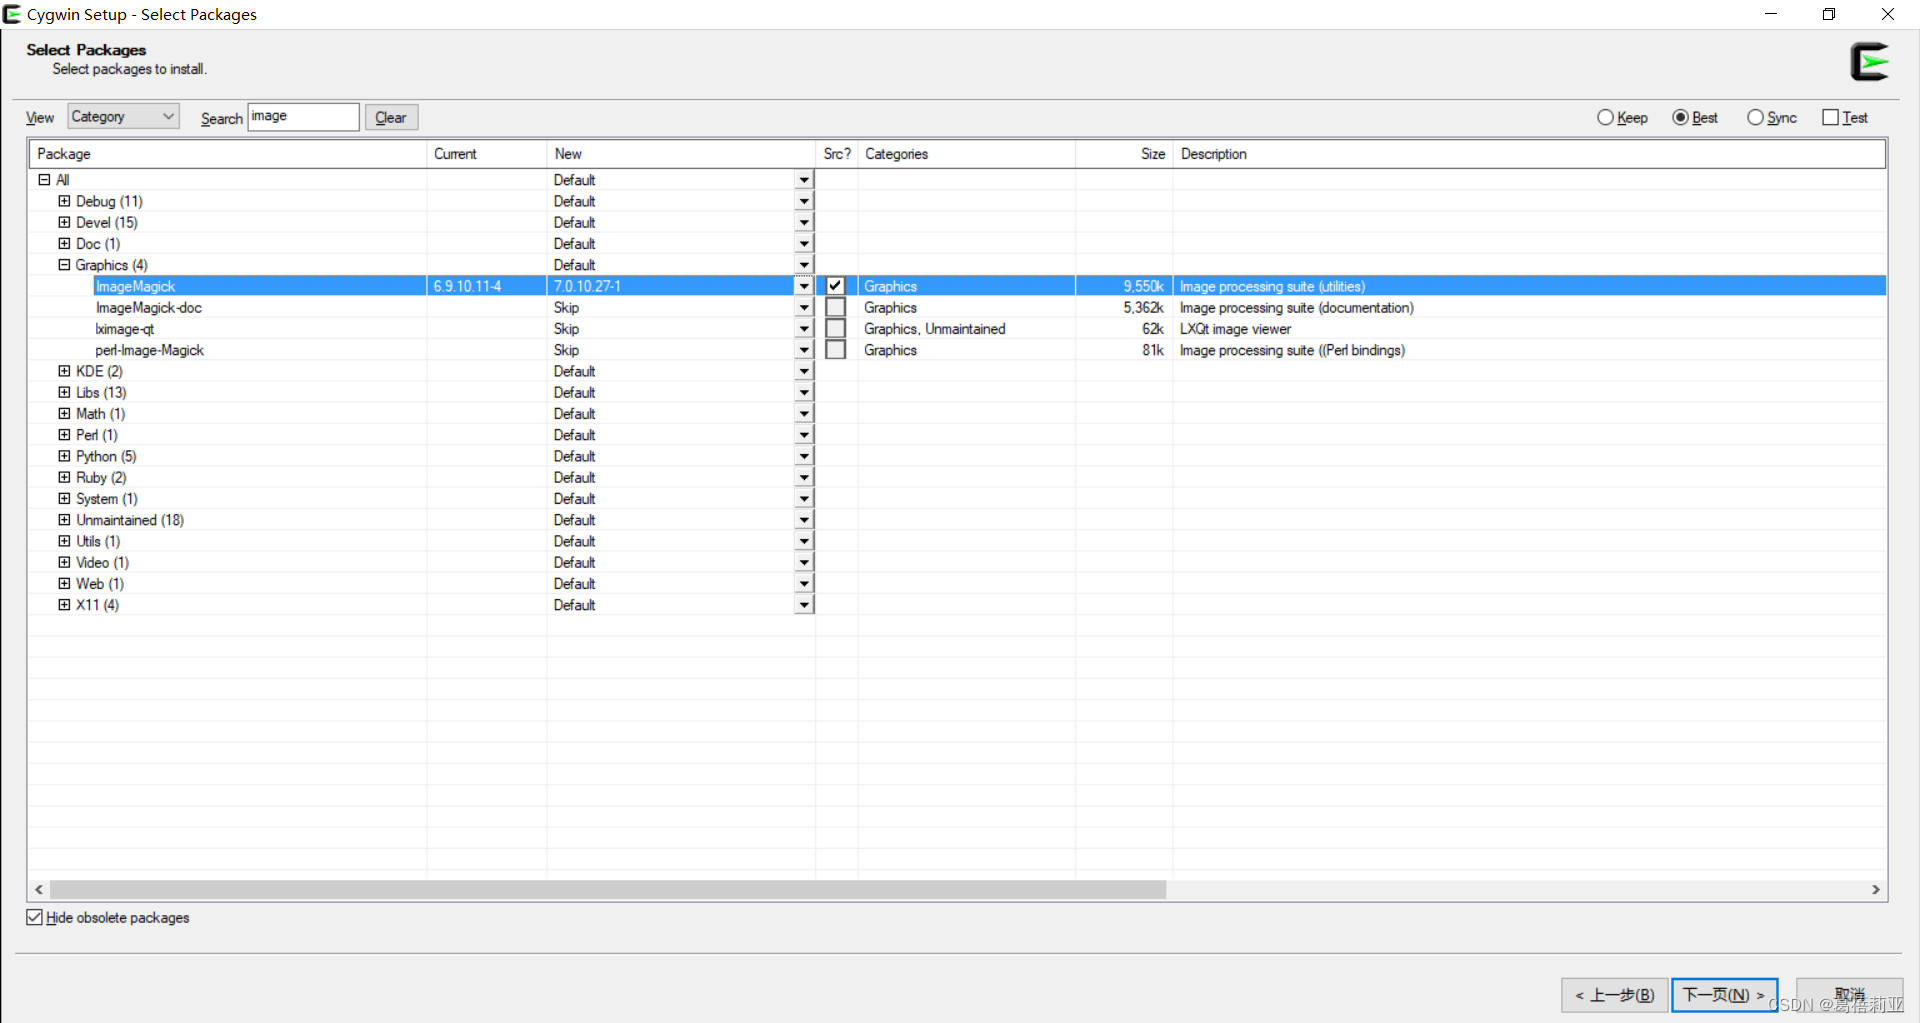Open version dropdown for ImageMagick-doc row
This screenshot has width=1920, height=1023.
click(x=804, y=307)
